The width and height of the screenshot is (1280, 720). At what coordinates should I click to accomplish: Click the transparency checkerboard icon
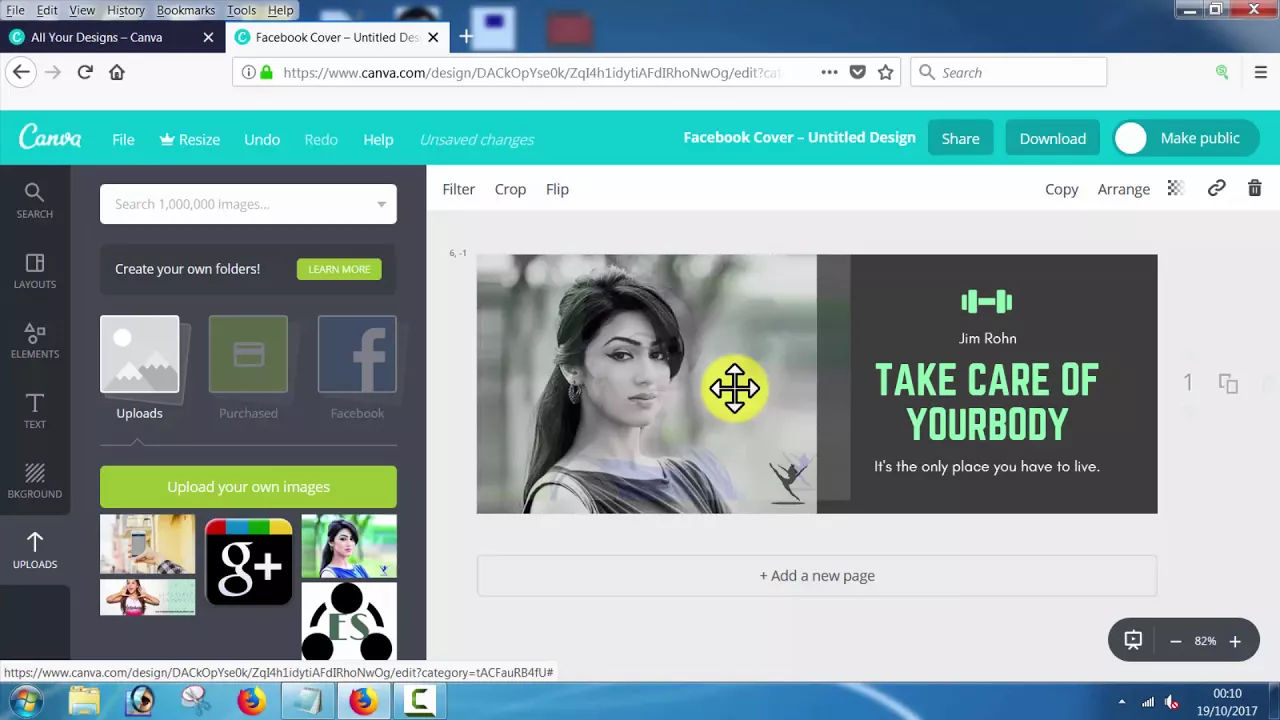[x=1176, y=188]
